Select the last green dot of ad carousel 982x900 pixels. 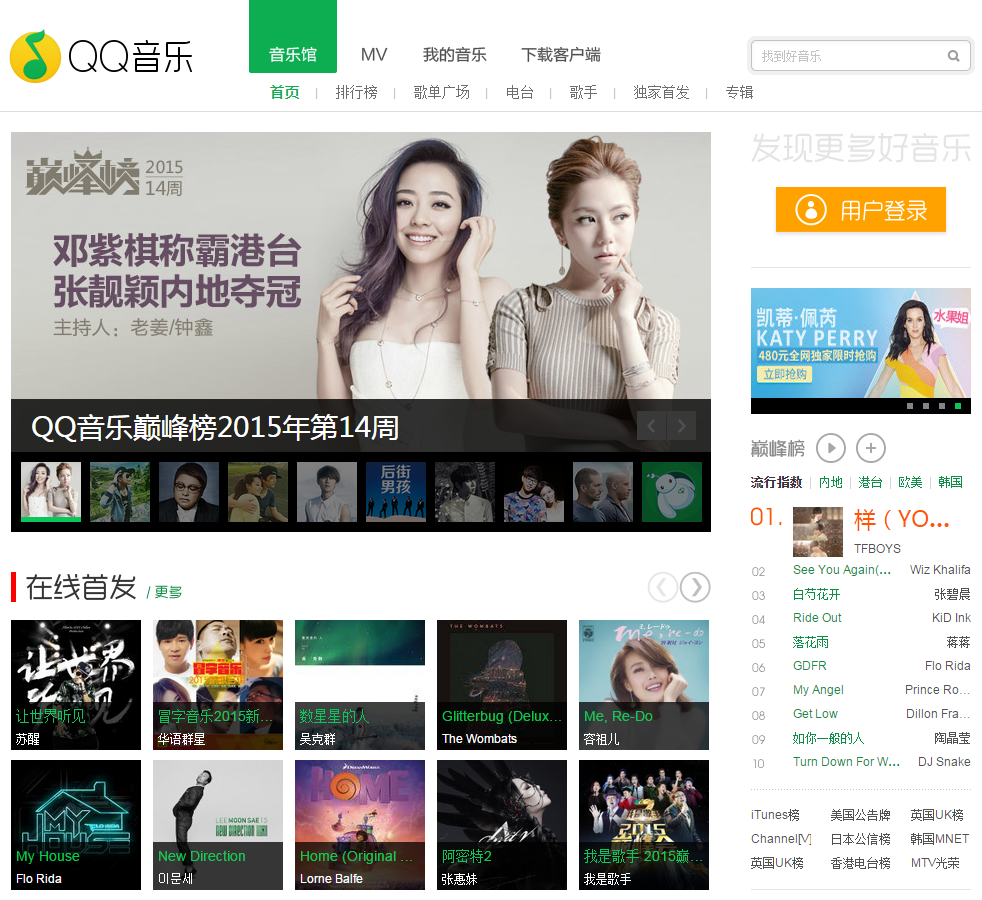pyautogui.click(x=958, y=406)
